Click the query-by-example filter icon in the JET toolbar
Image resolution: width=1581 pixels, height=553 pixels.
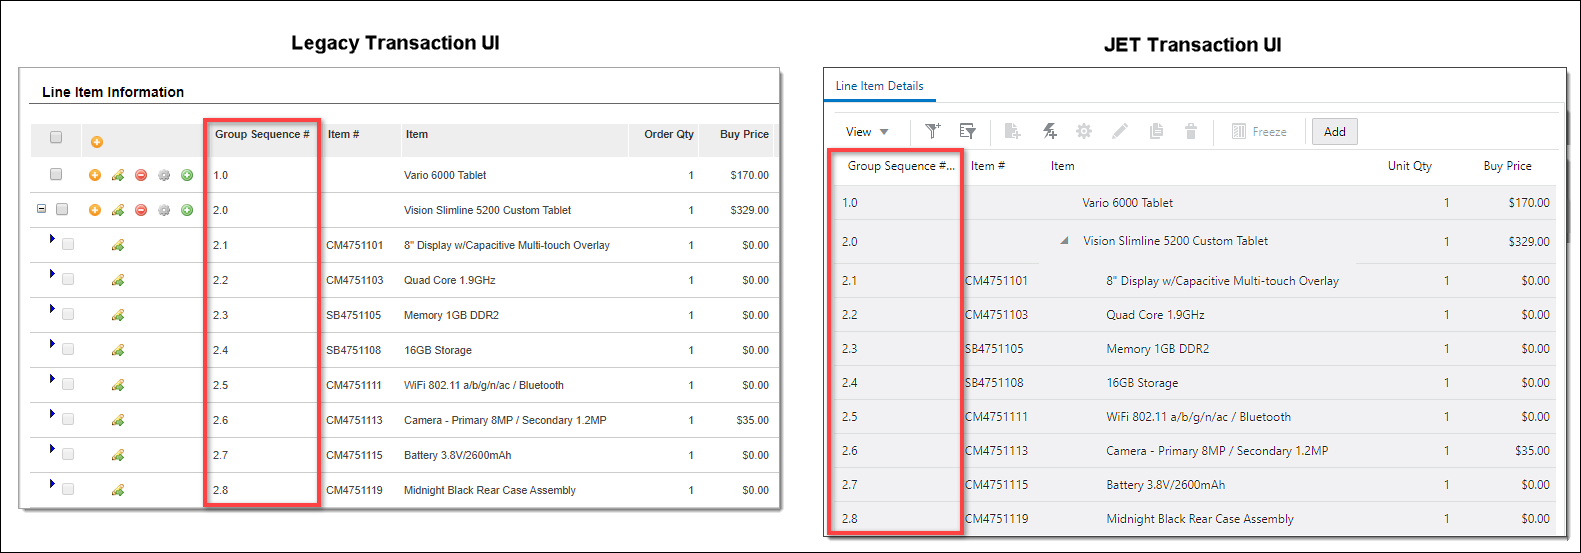pos(968,131)
